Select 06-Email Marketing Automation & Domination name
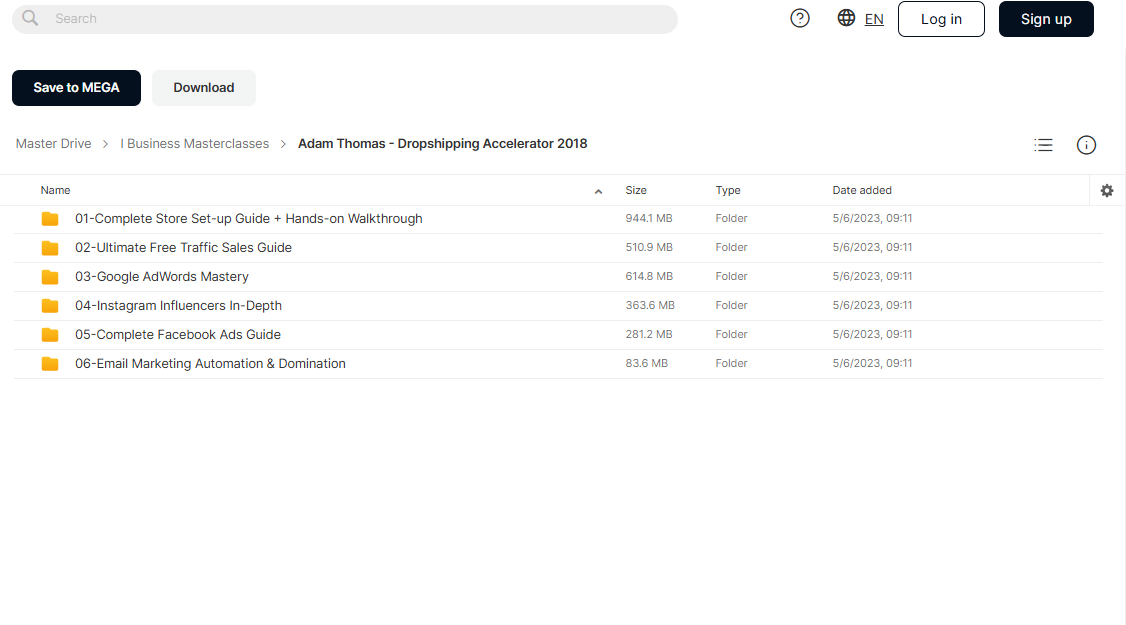The height and width of the screenshot is (625, 1126). point(210,364)
